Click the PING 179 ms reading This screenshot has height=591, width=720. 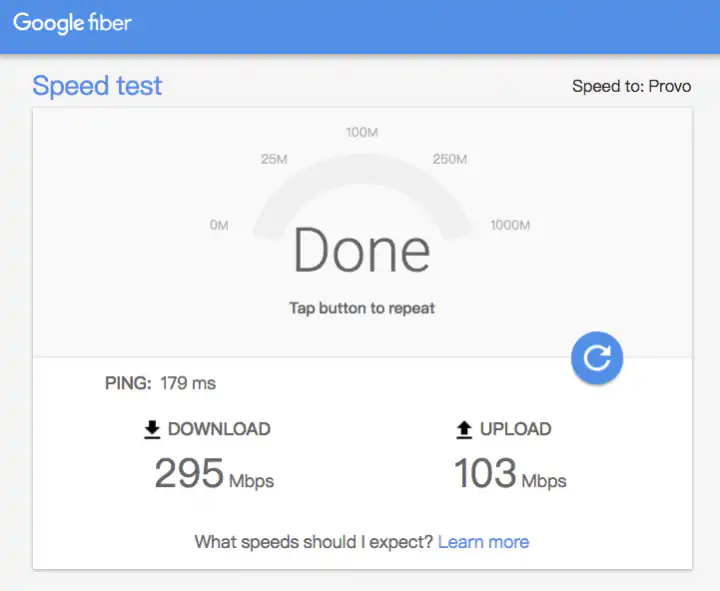click(x=160, y=383)
